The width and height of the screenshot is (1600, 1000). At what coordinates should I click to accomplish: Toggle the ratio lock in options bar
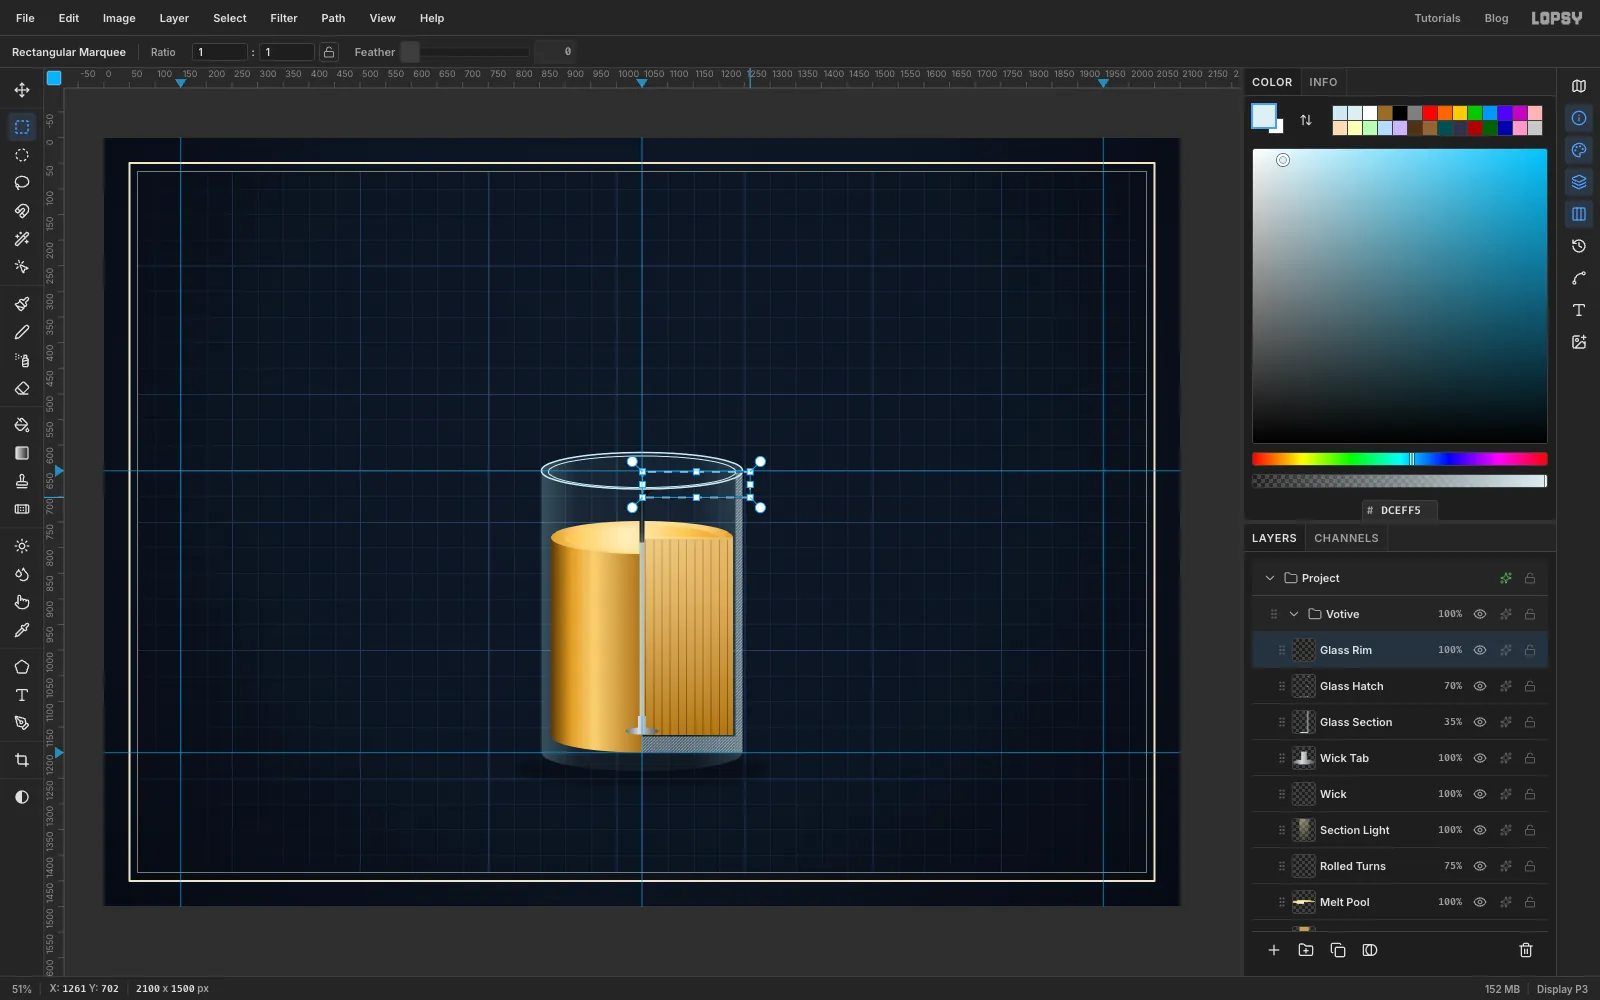coord(329,52)
